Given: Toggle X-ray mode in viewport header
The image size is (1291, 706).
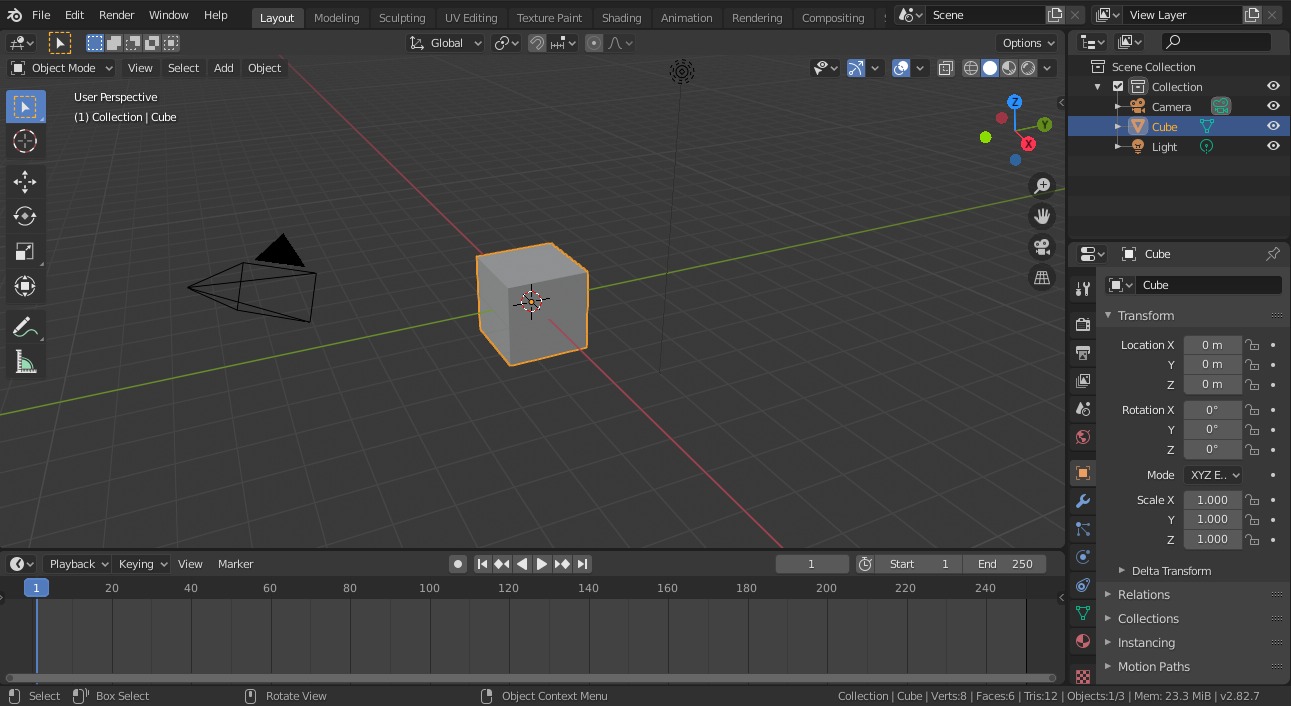Looking at the screenshot, I should click(x=946, y=68).
